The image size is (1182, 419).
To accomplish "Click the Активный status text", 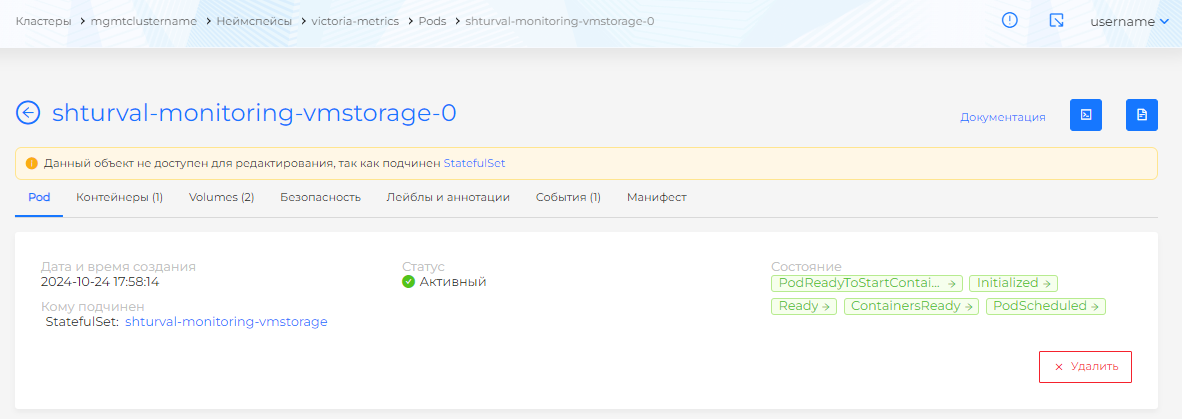I will click(453, 282).
